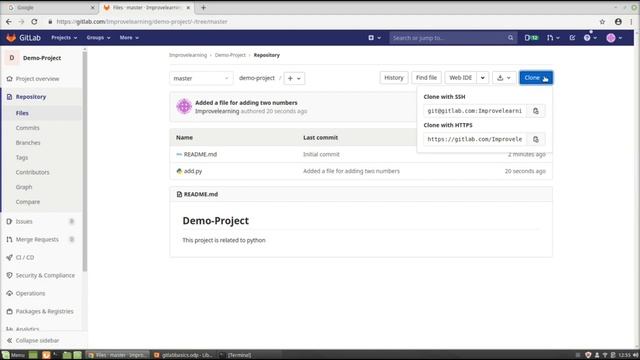Click the Find file button
Screen dimensions: 640x360
coord(426,78)
